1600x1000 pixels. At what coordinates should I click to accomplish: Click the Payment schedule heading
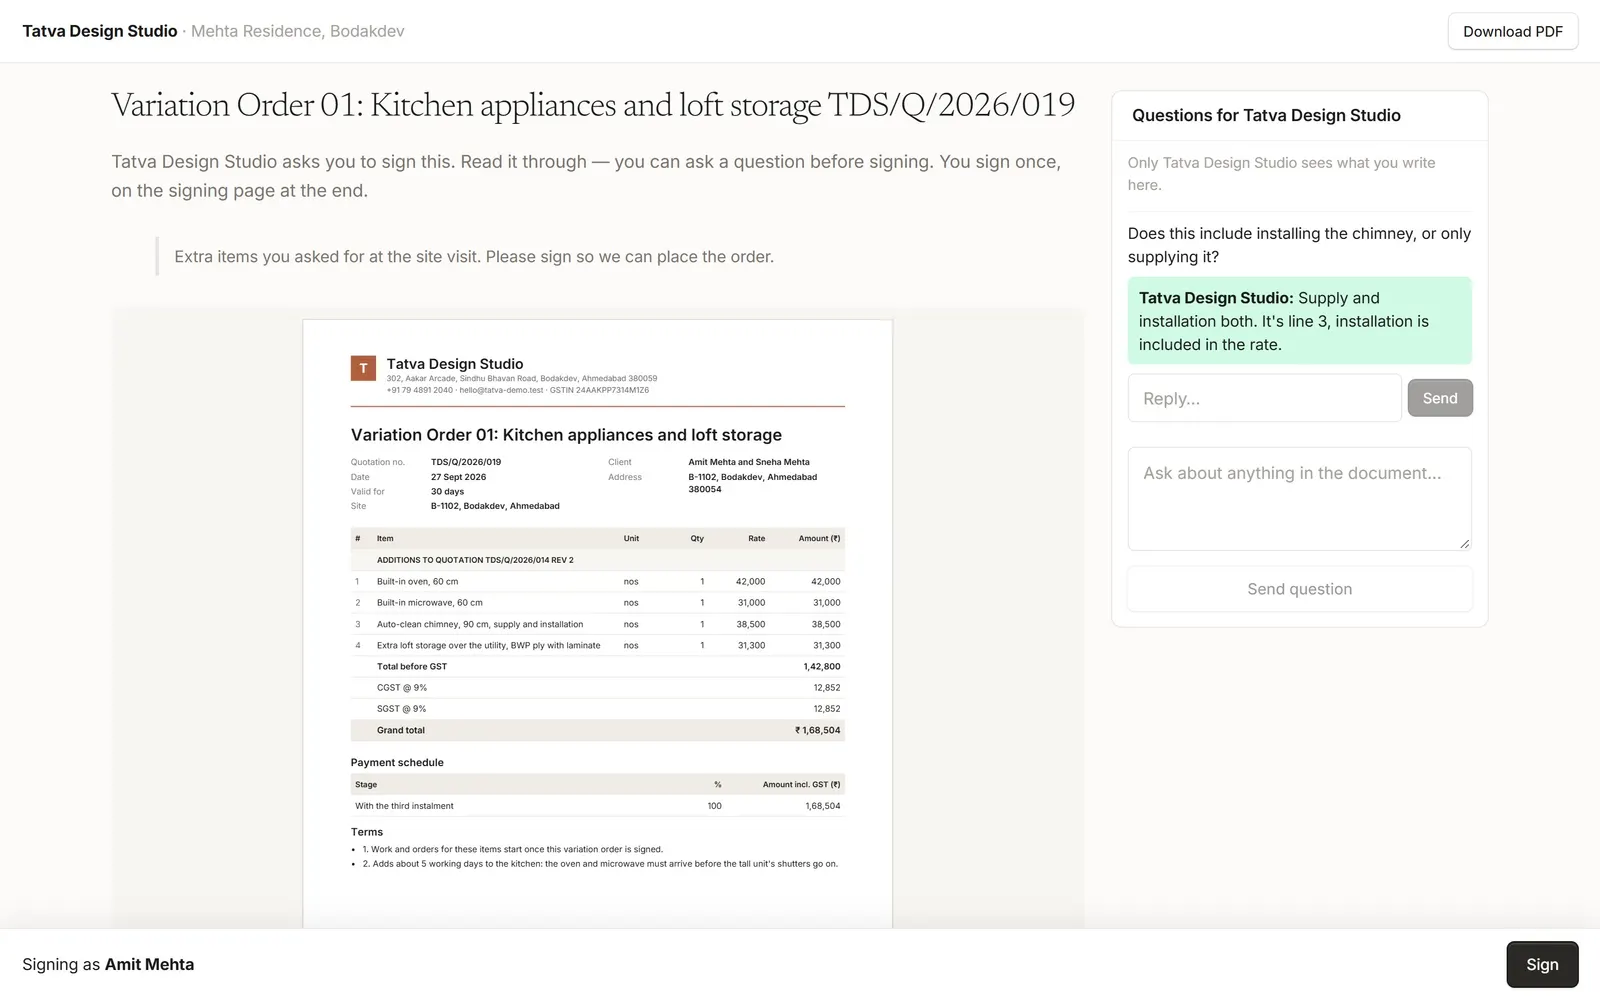coord(397,762)
